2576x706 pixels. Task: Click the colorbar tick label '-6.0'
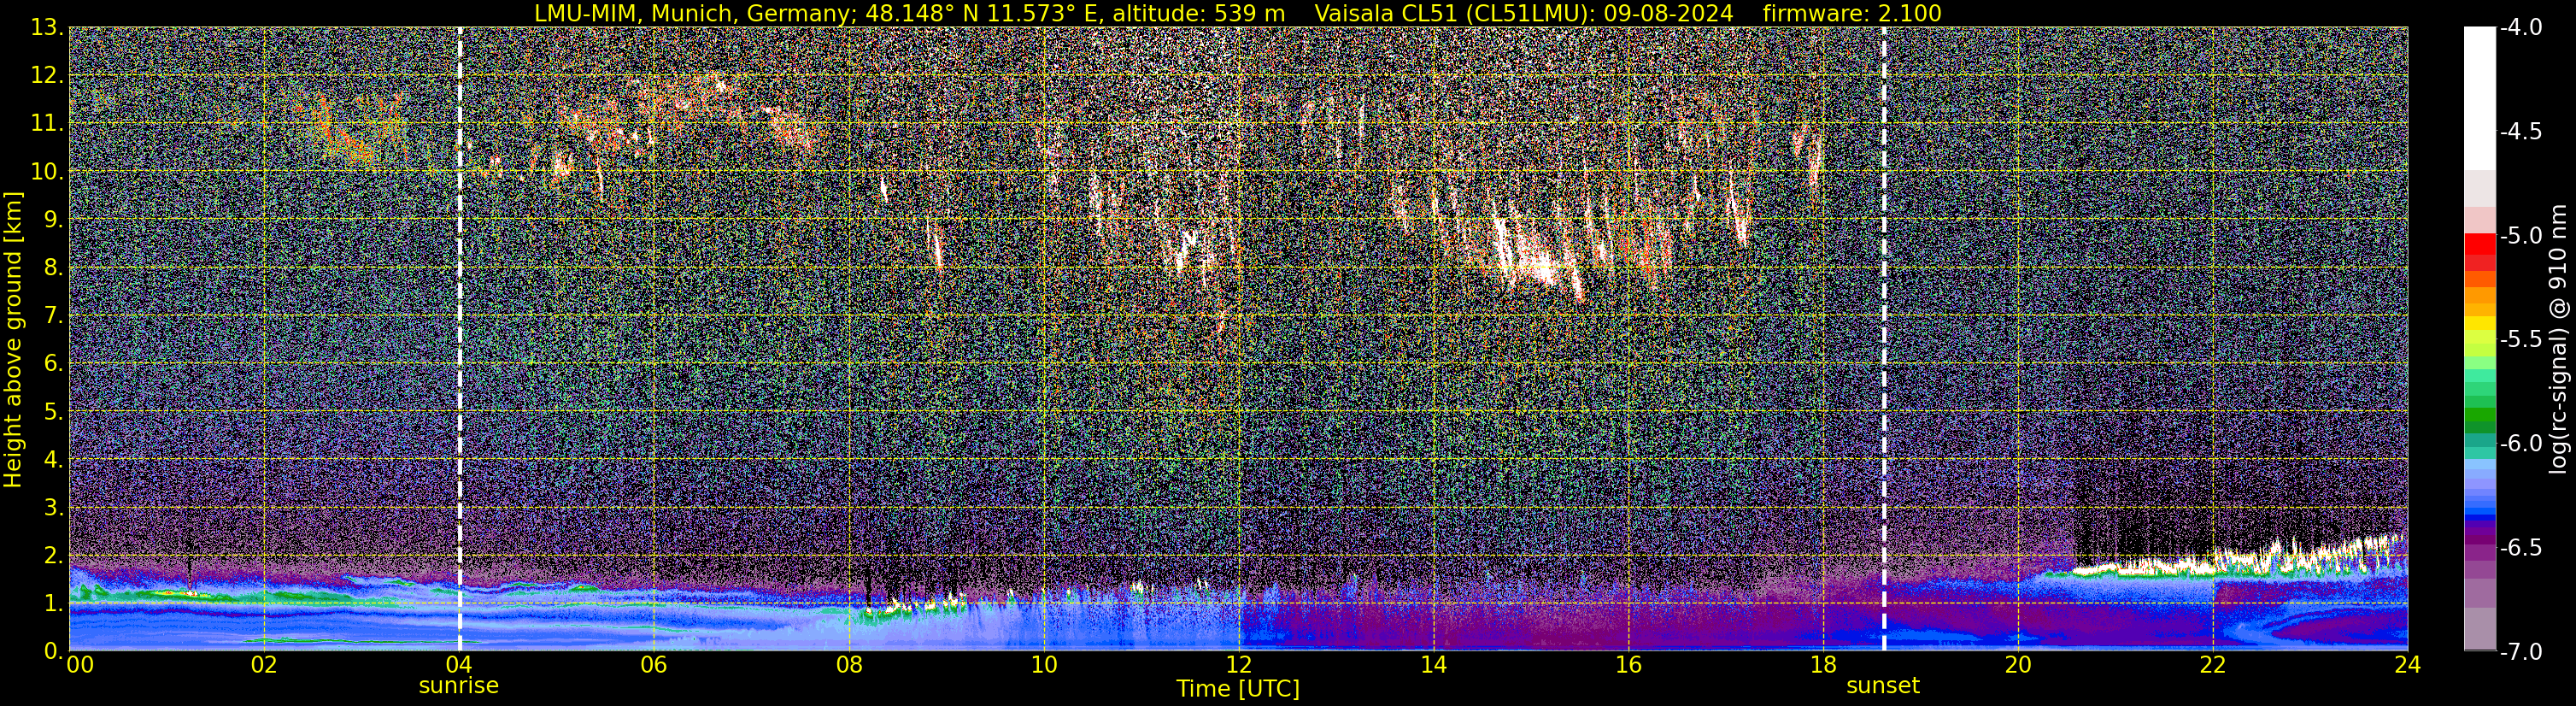2521,443
